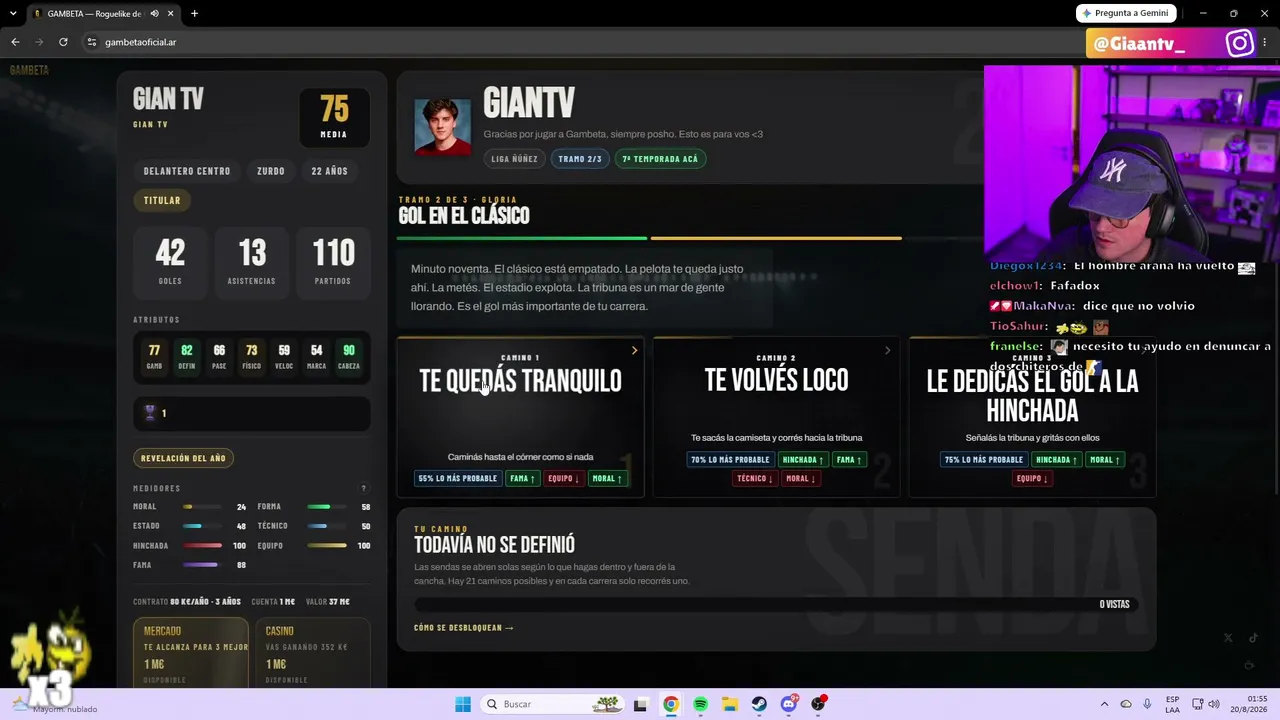
Task: Click the Tramo 2/3 tag
Action: click(580, 159)
